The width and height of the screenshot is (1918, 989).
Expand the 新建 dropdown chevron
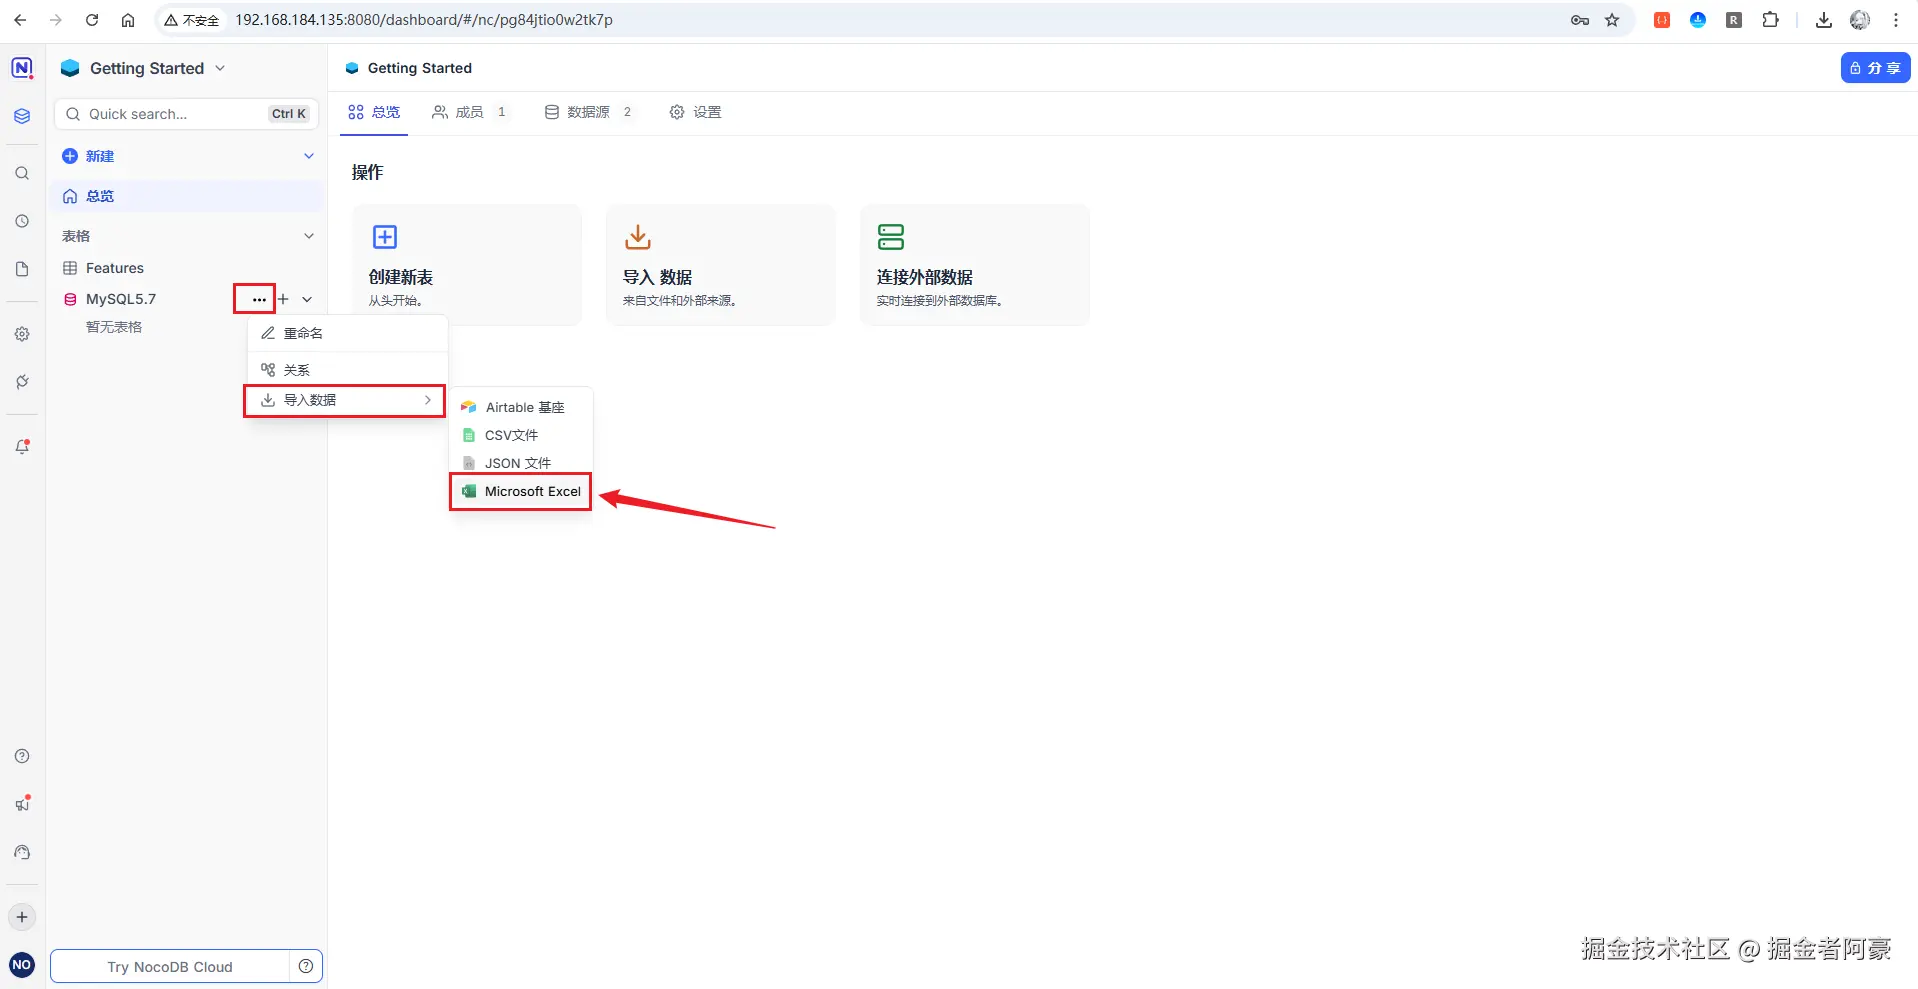click(309, 156)
